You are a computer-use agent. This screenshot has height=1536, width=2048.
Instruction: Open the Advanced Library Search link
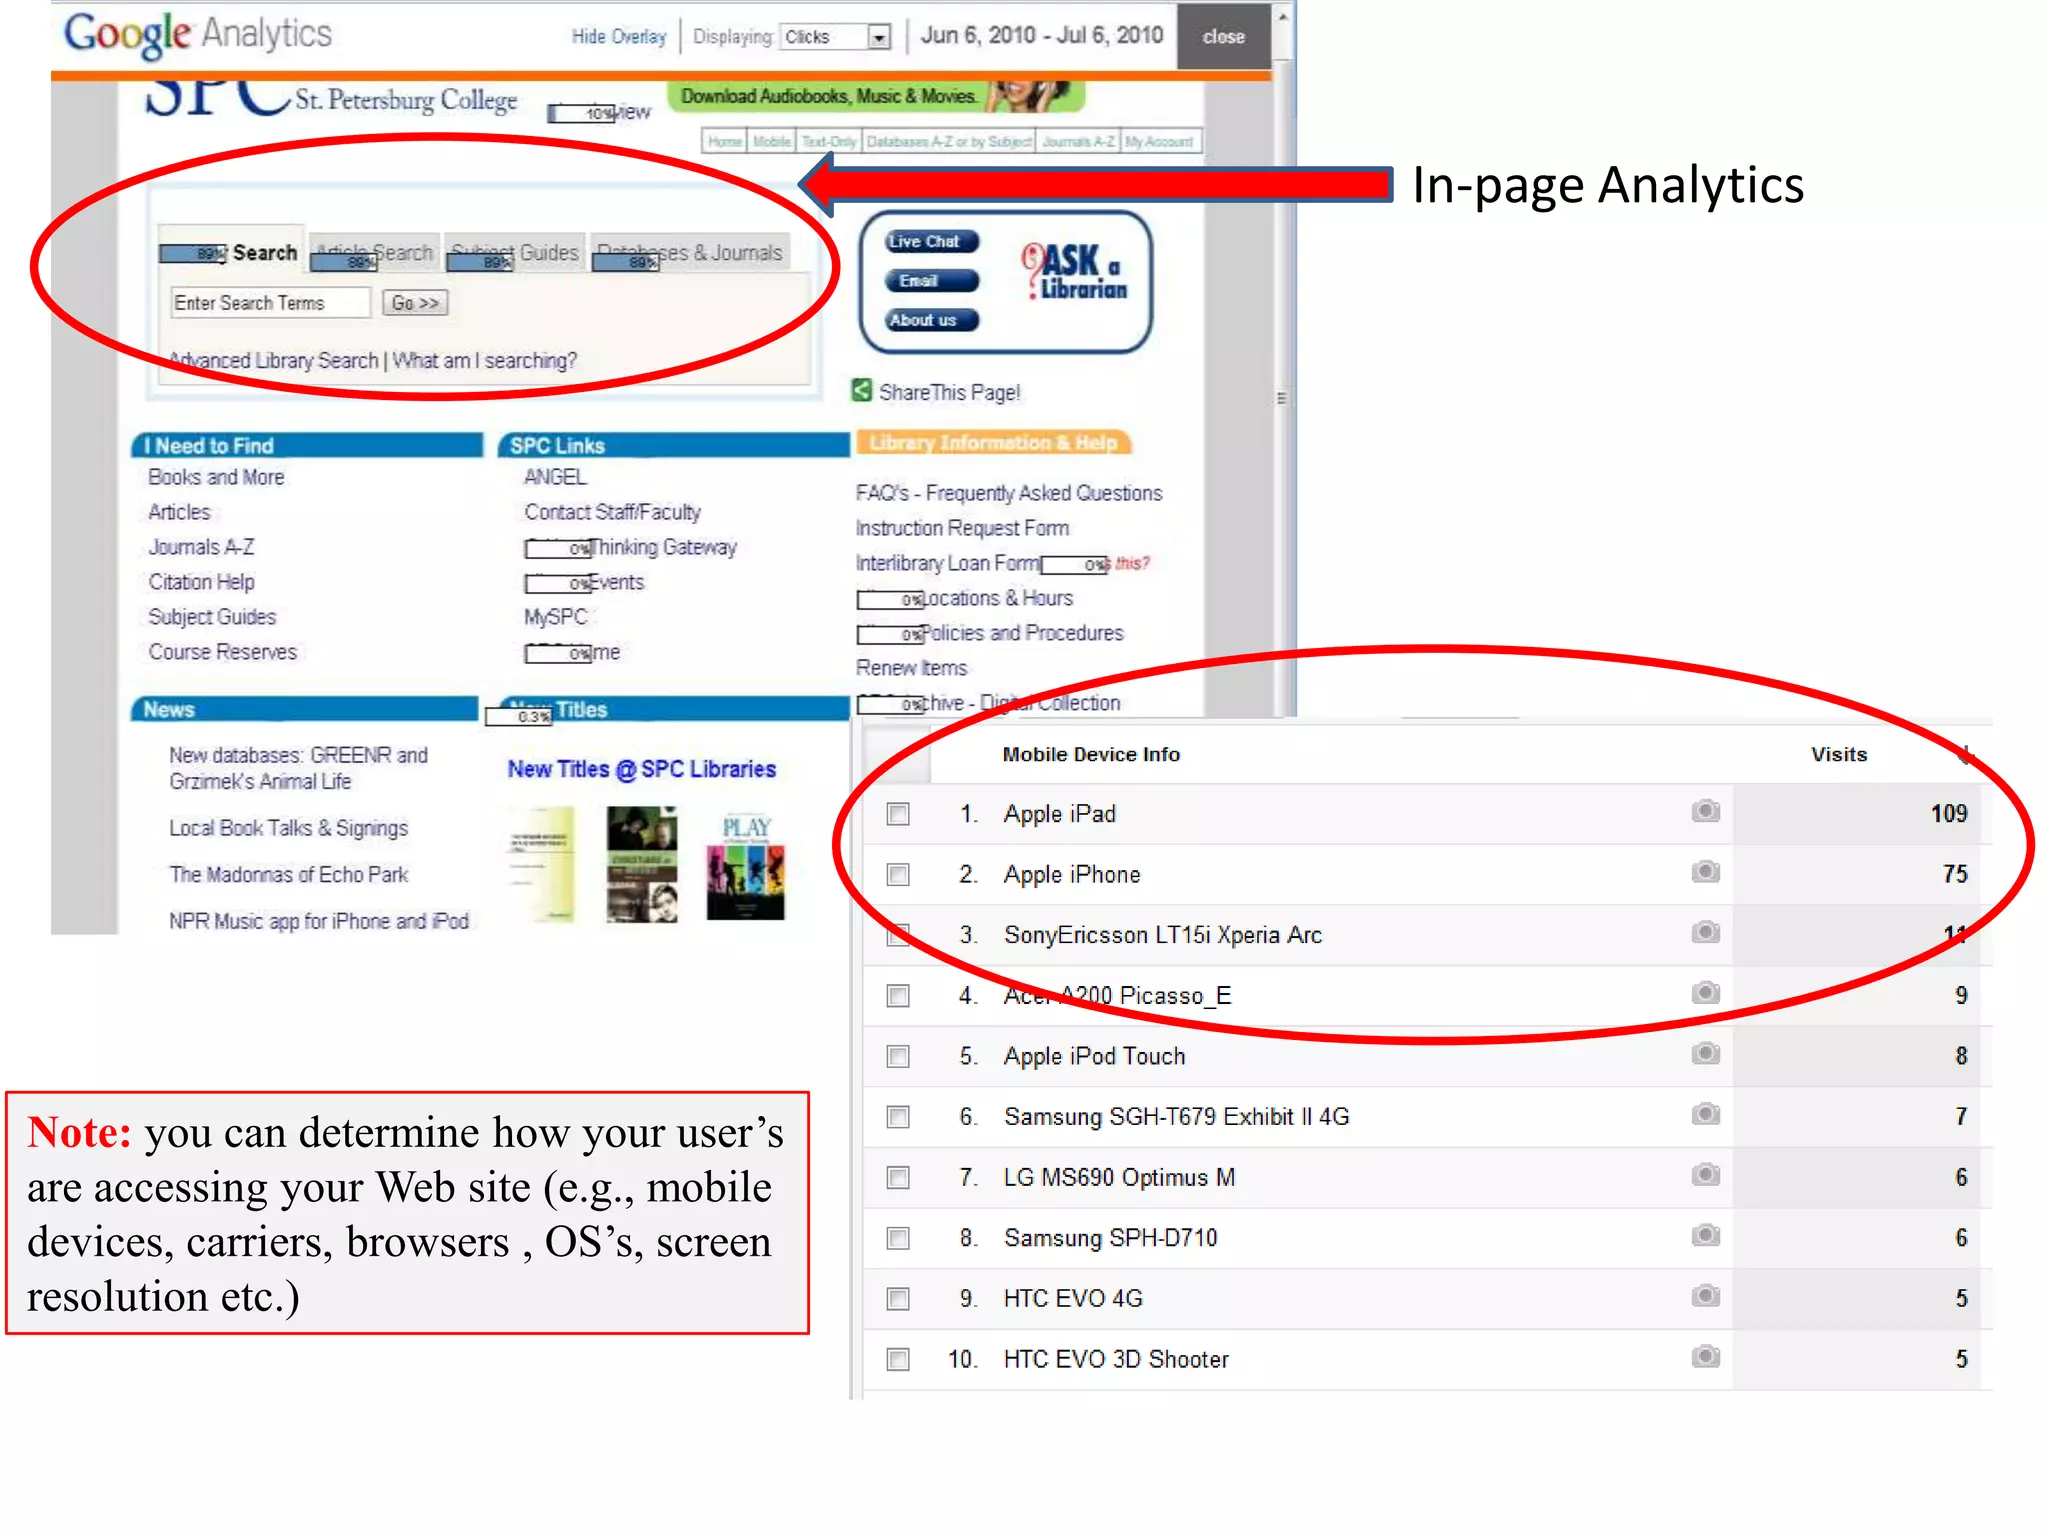(273, 361)
